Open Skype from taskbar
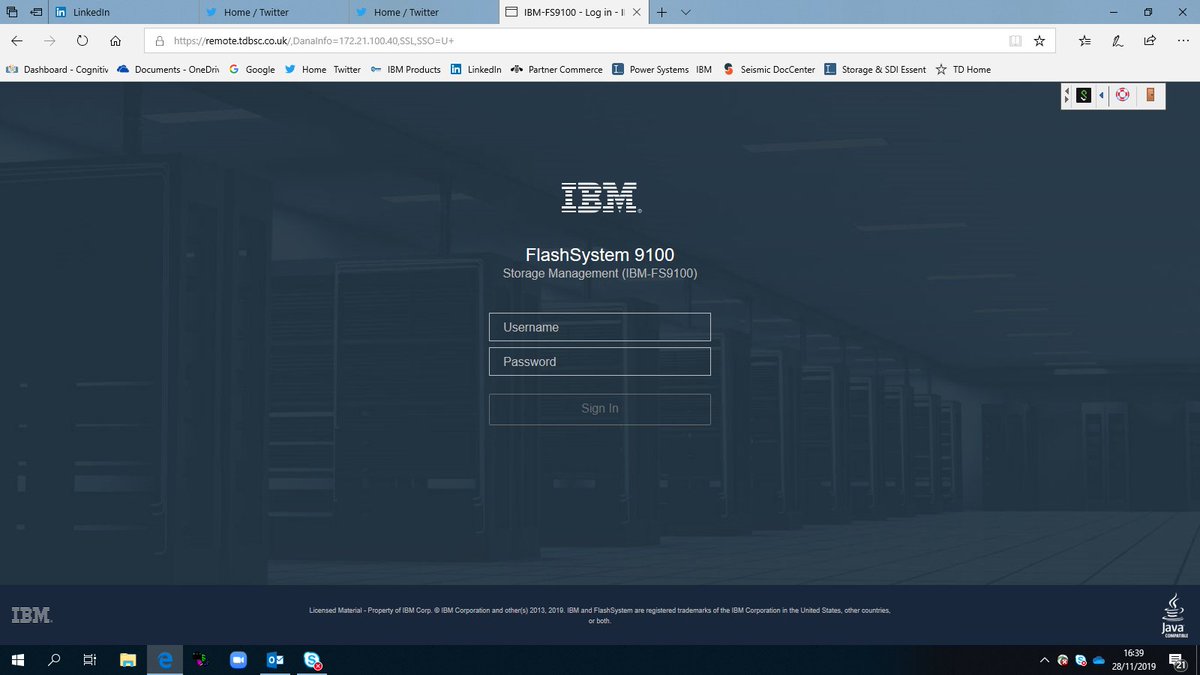The height and width of the screenshot is (675, 1200). tap(313, 660)
